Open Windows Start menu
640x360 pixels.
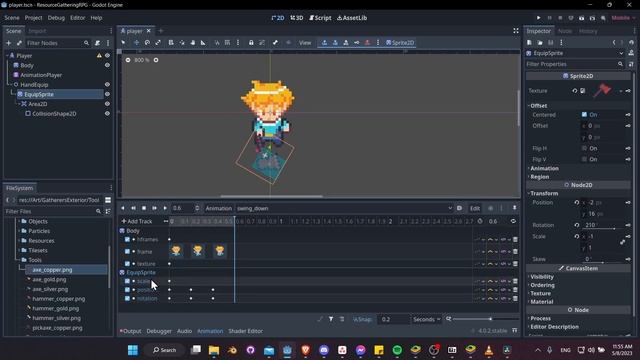133,350
